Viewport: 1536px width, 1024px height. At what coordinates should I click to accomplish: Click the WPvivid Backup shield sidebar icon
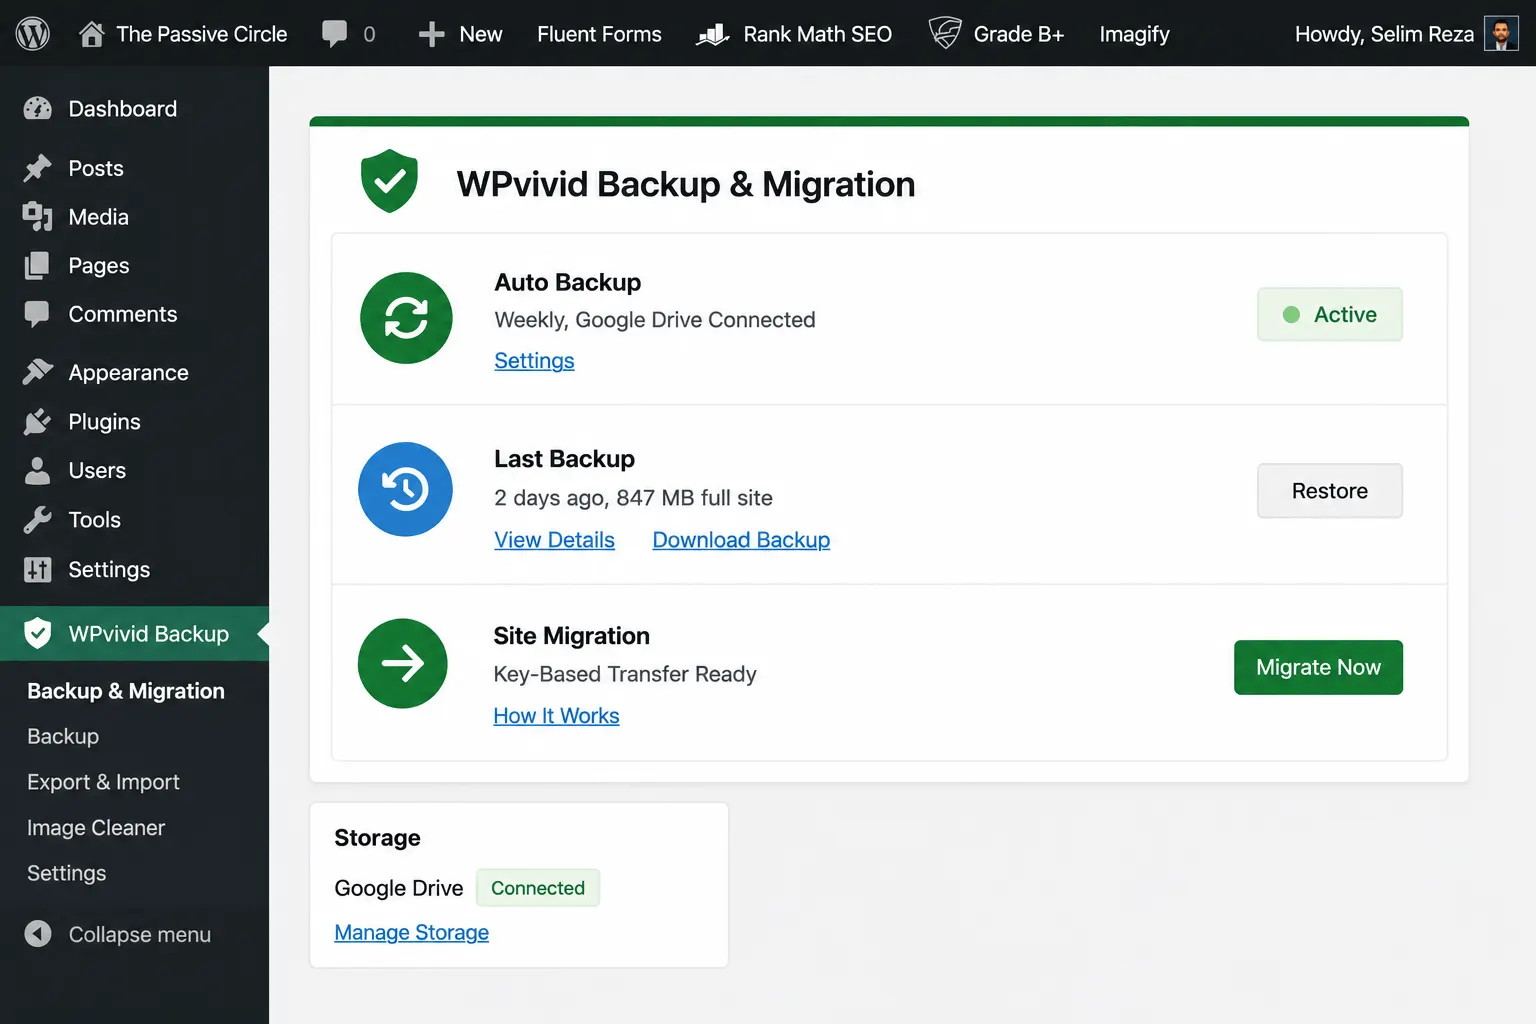[x=38, y=633]
